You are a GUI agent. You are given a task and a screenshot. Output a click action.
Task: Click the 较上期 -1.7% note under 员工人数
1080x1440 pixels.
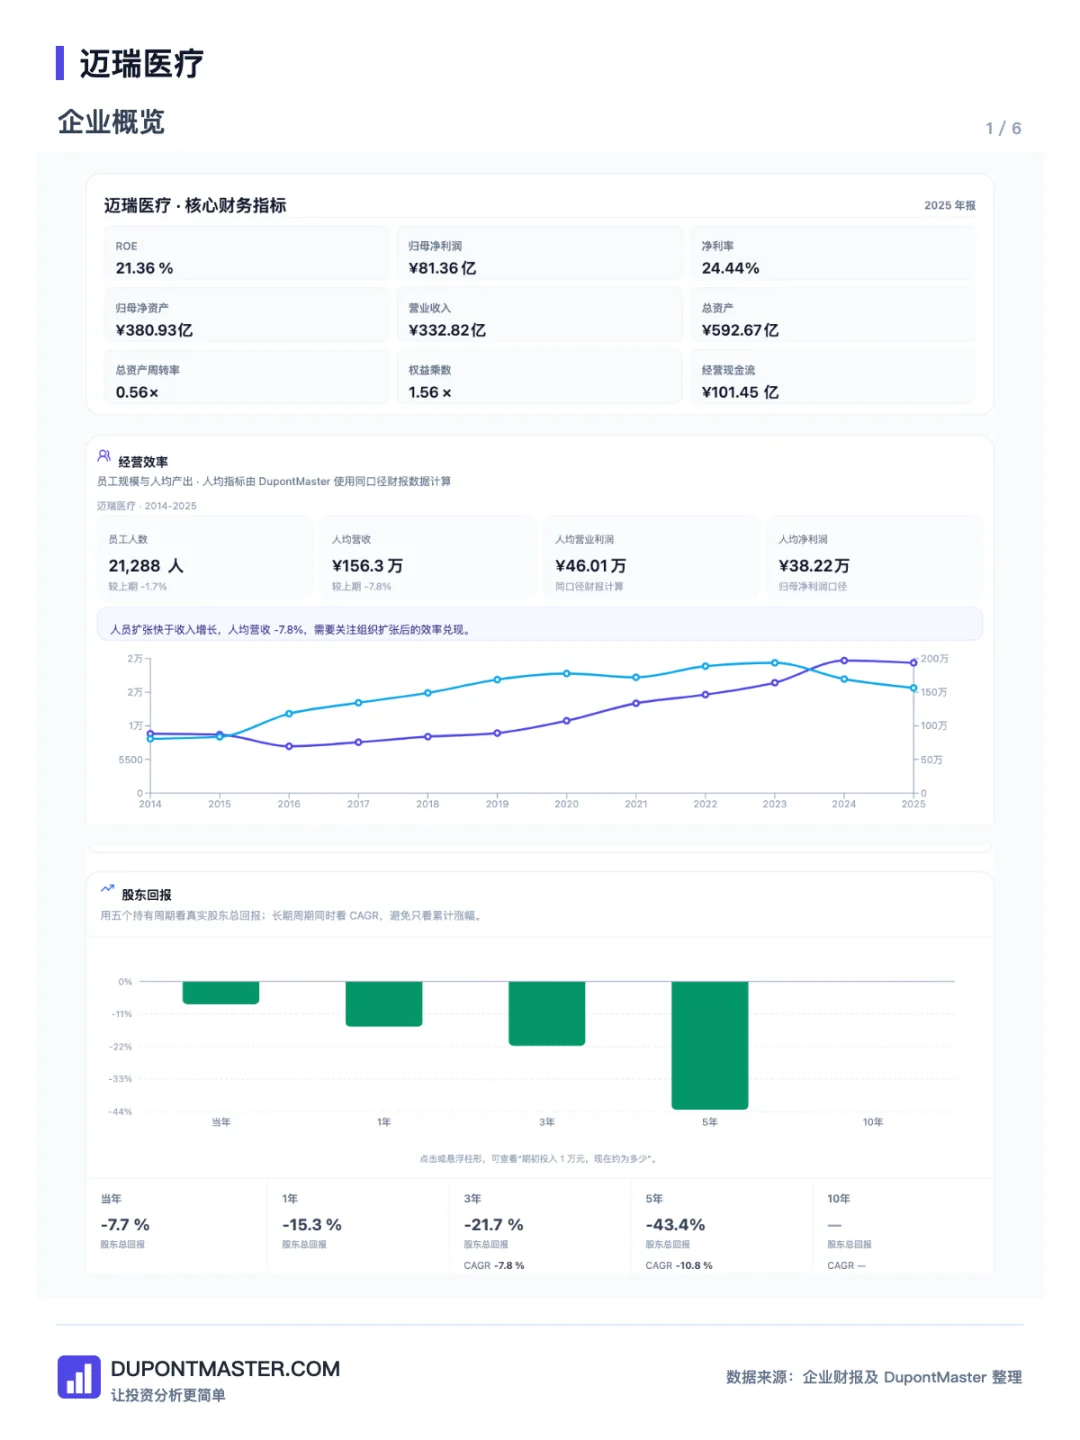(x=138, y=587)
